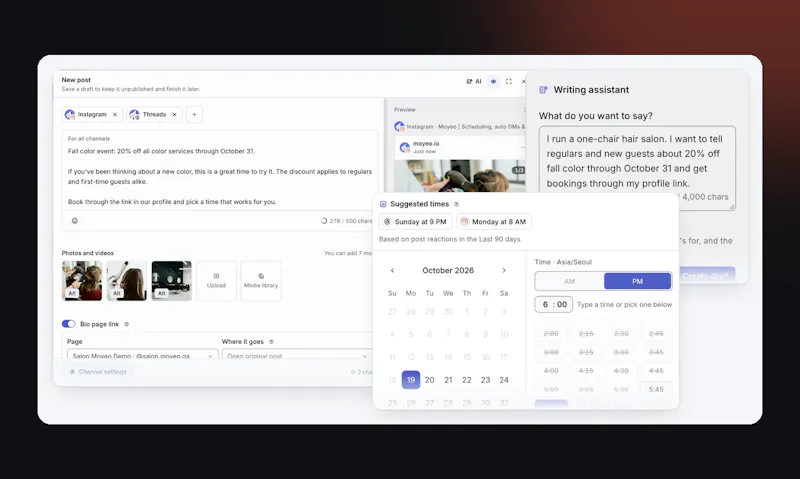Select October 19 in the calendar

pyautogui.click(x=411, y=380)
